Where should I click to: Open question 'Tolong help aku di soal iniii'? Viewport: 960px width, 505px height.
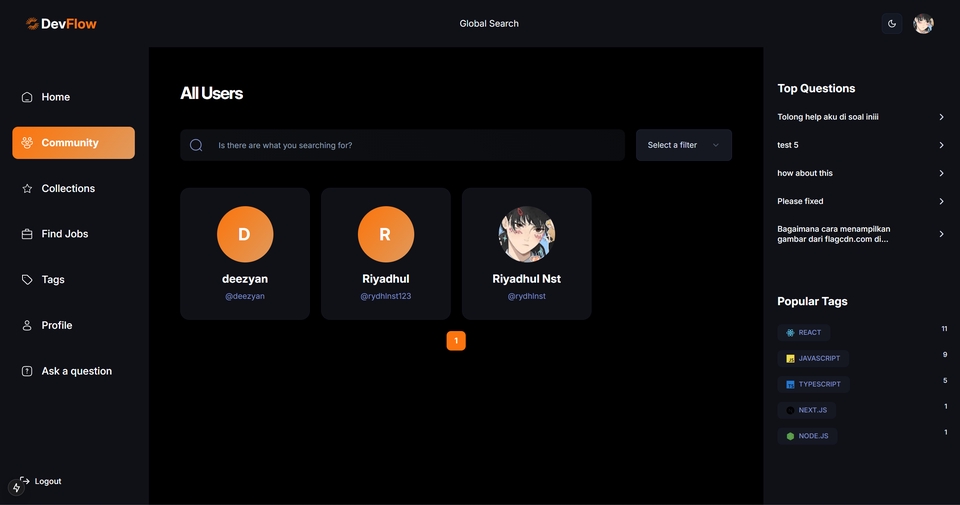tap(828, 117)
